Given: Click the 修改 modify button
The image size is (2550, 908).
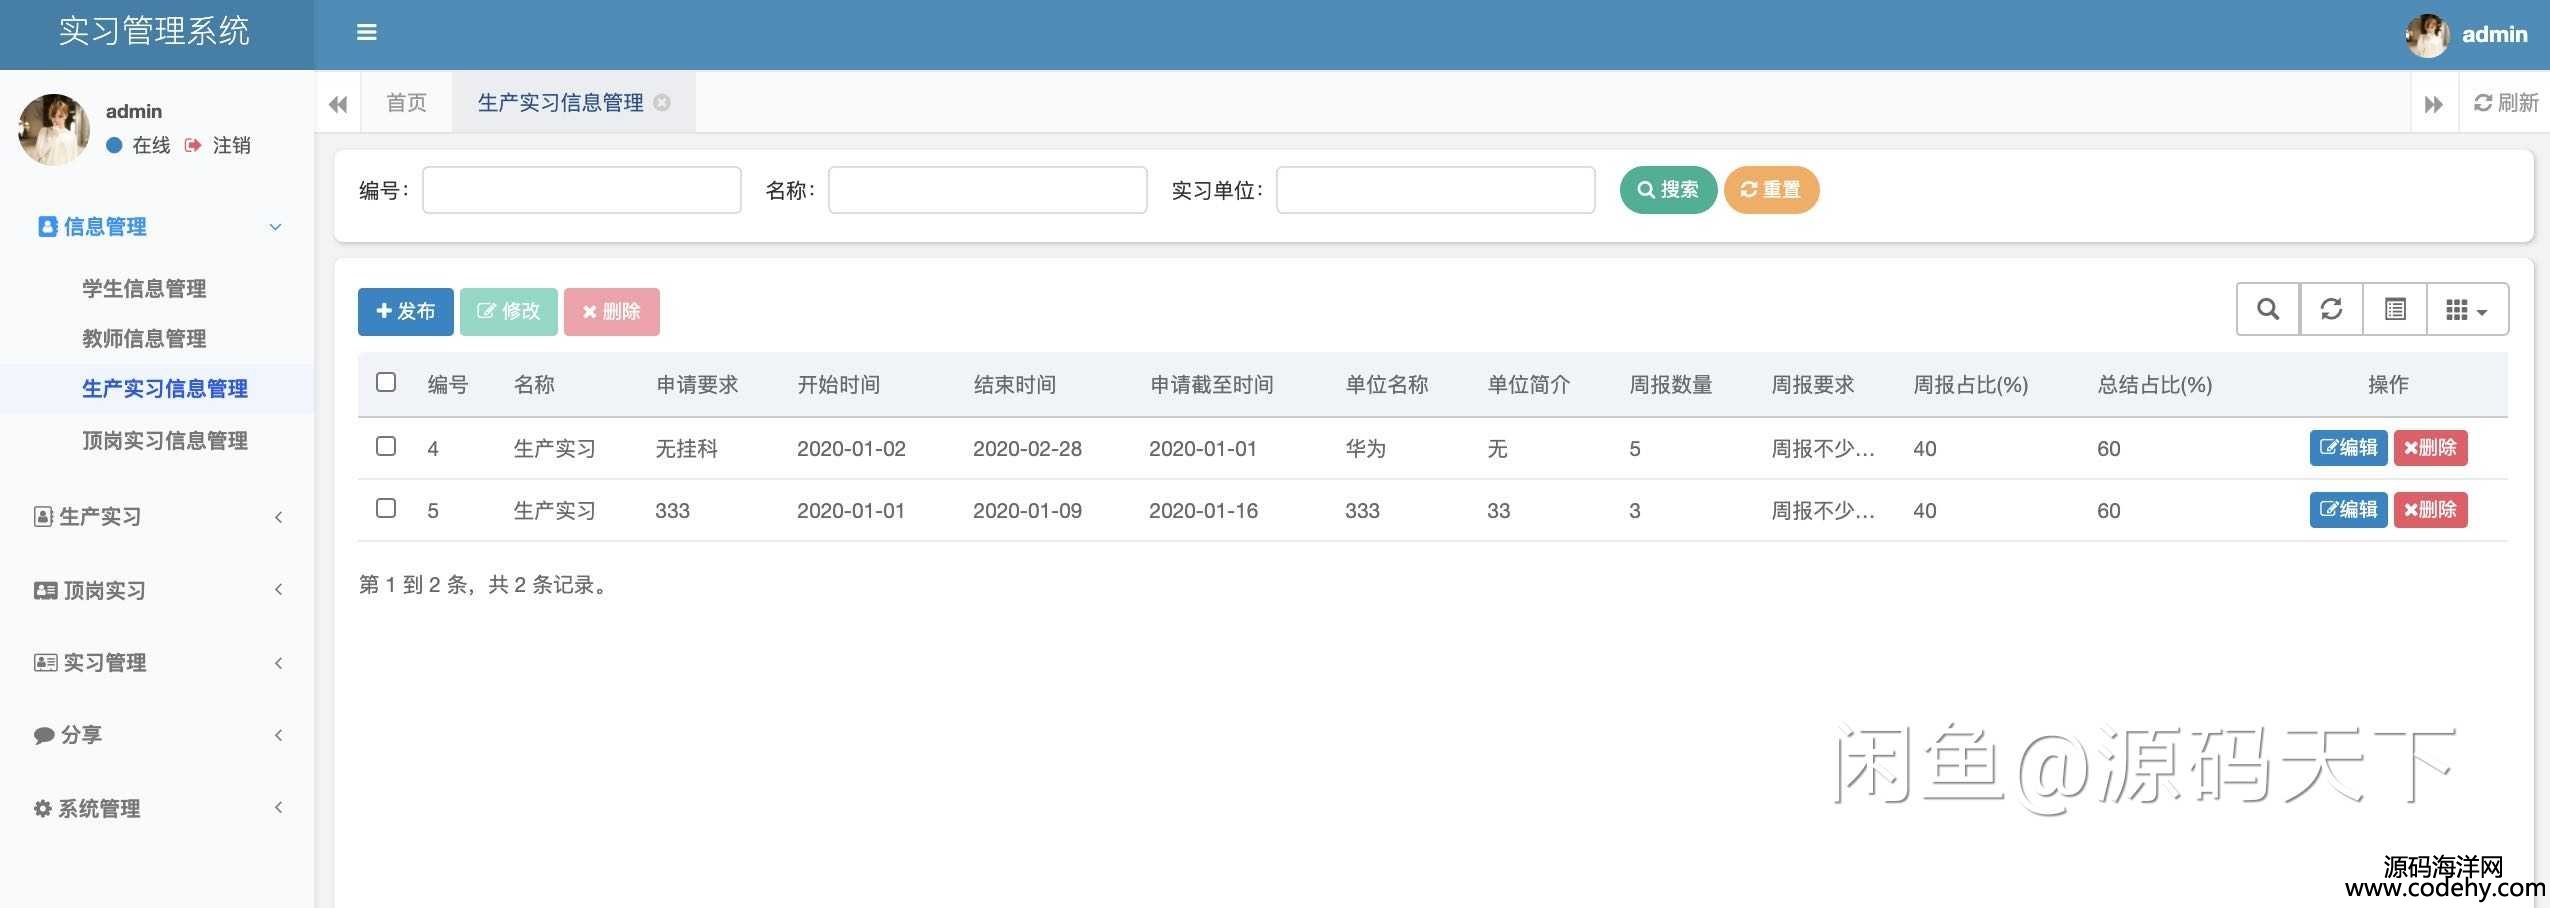Looking at the screenshot, I should click(508, 311).
